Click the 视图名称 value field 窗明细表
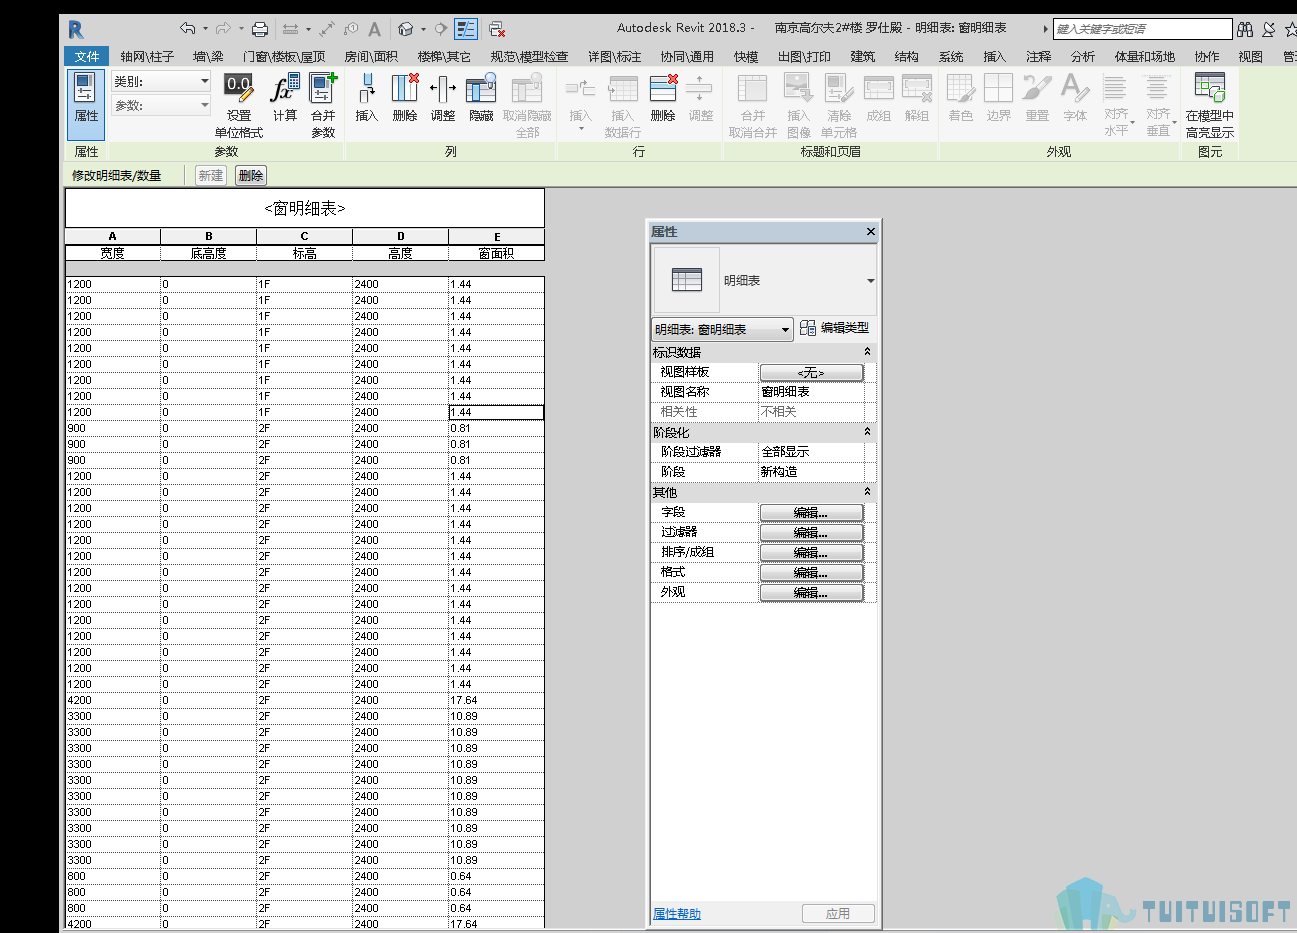1297x933 pixels. pos(811,392)
